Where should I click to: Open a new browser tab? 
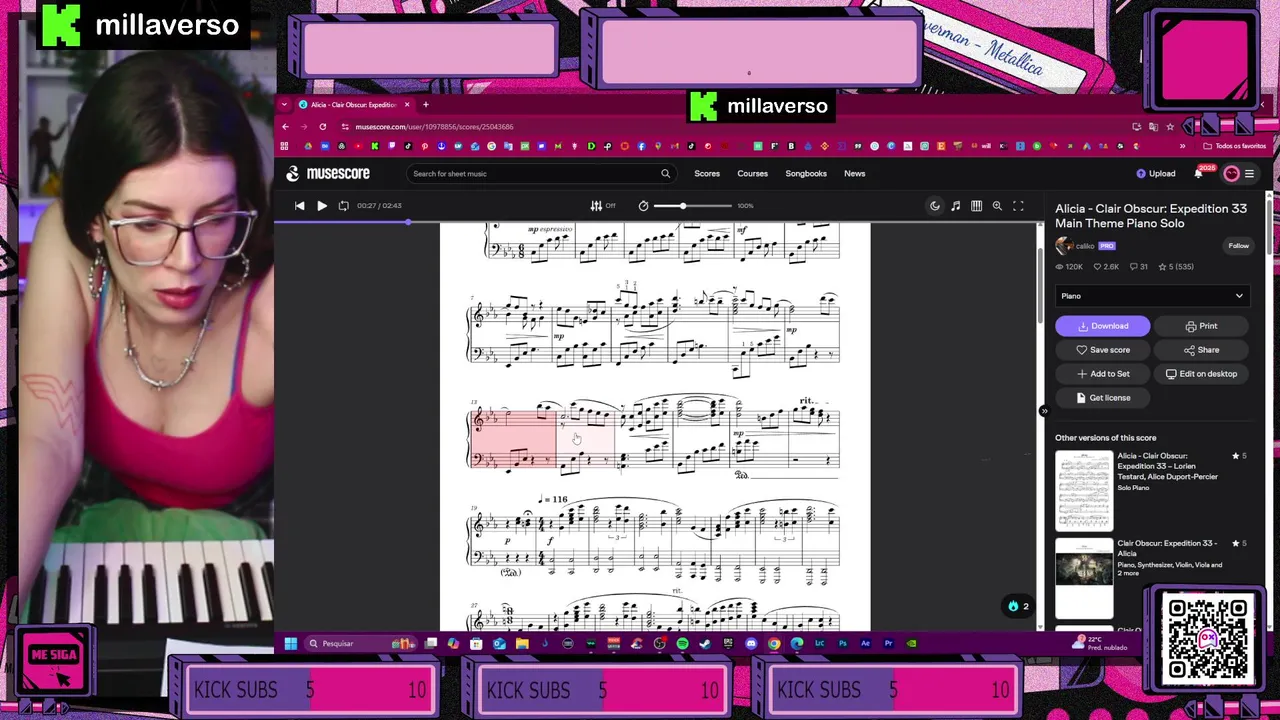[x=425, y=105]
